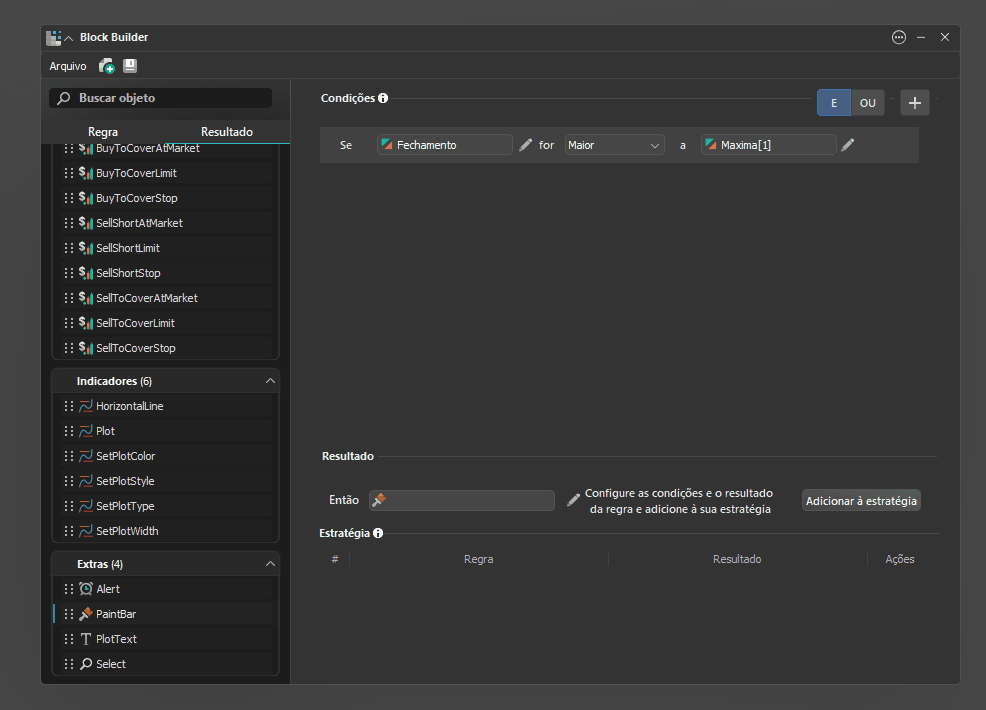Click the Select magnifier icon
986x710 pixels.
tap(86, 664)
